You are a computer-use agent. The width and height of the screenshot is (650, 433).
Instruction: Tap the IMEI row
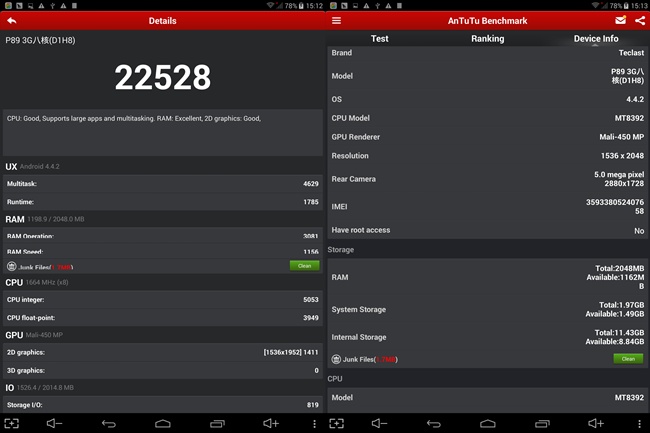488,206
